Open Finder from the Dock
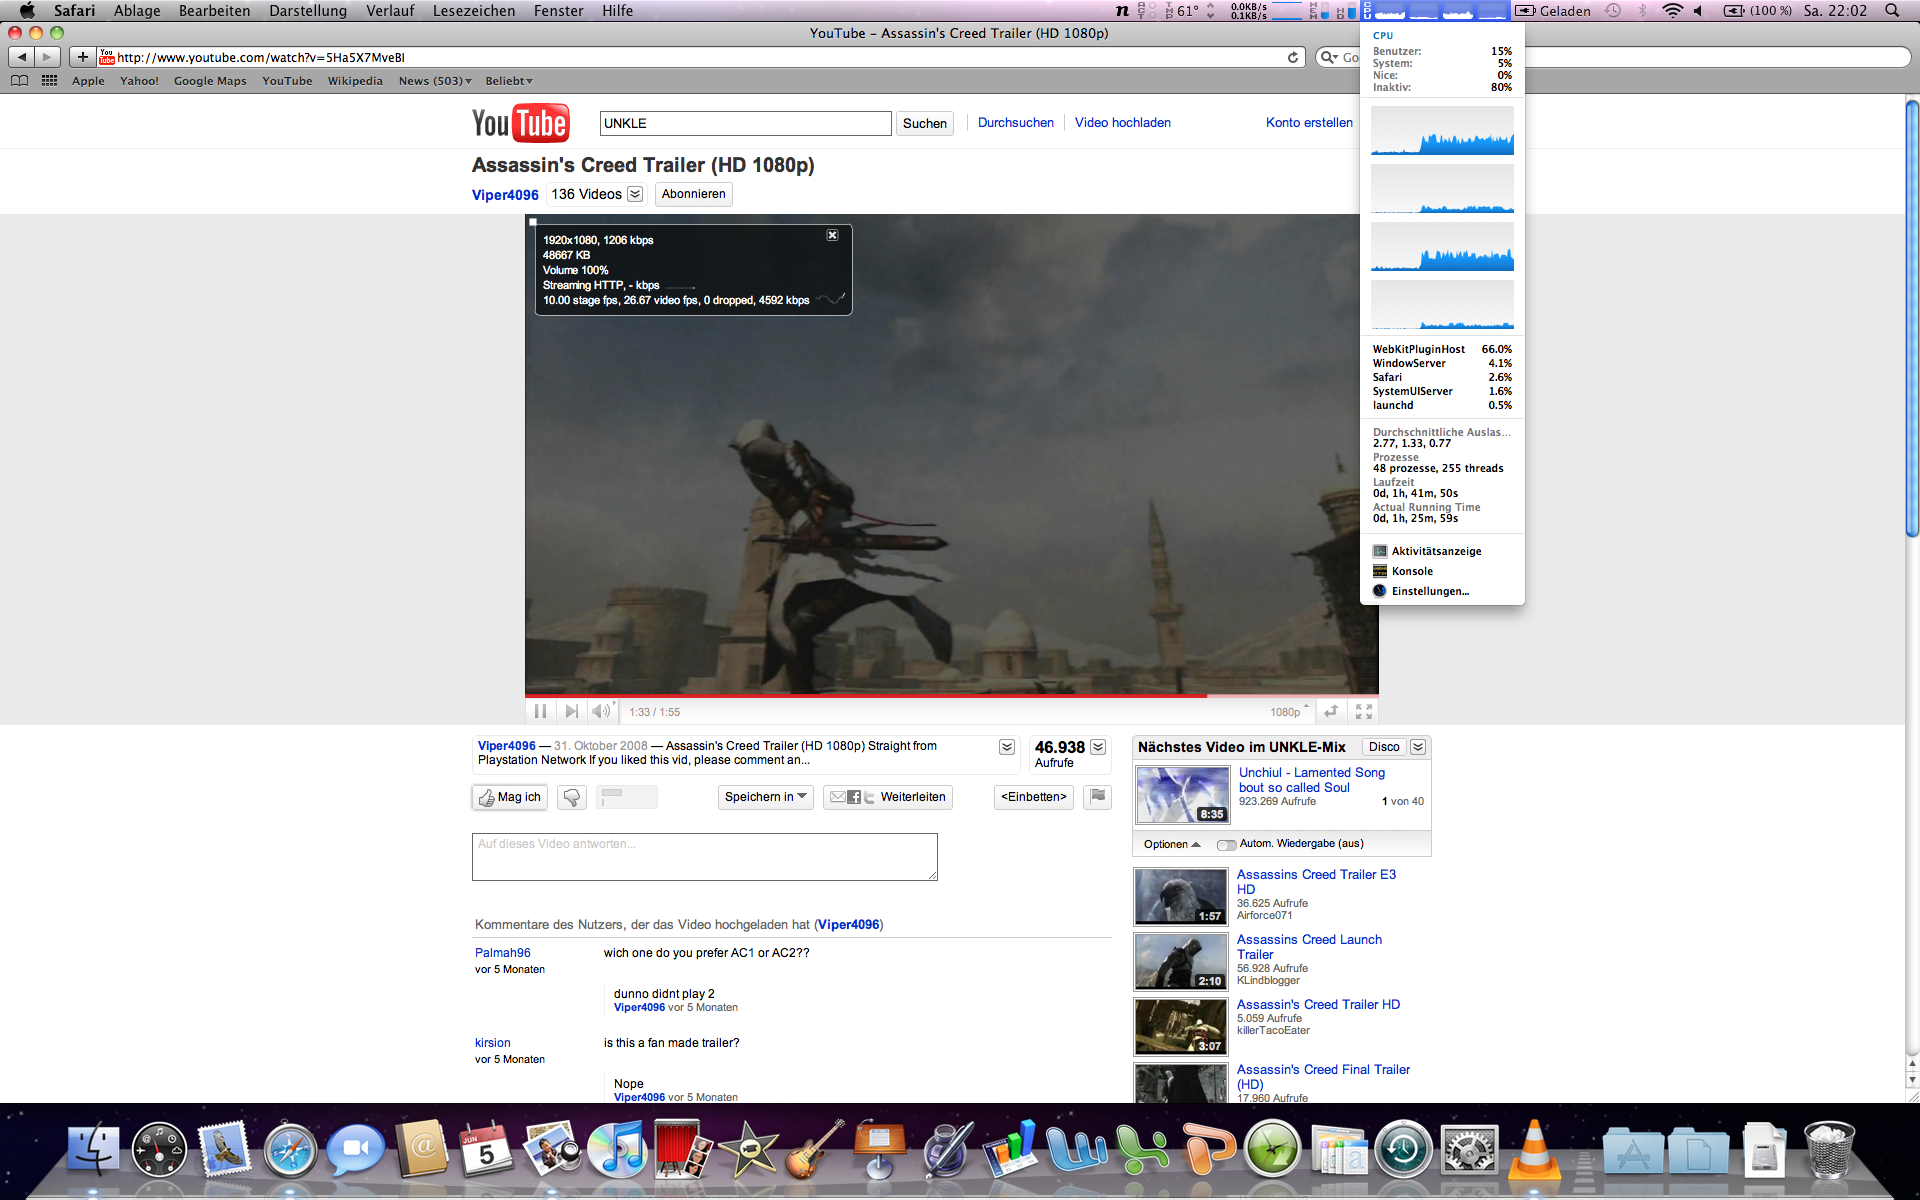The height and width of the screenshot is (1200, 1920). (x=93, y=1150)
